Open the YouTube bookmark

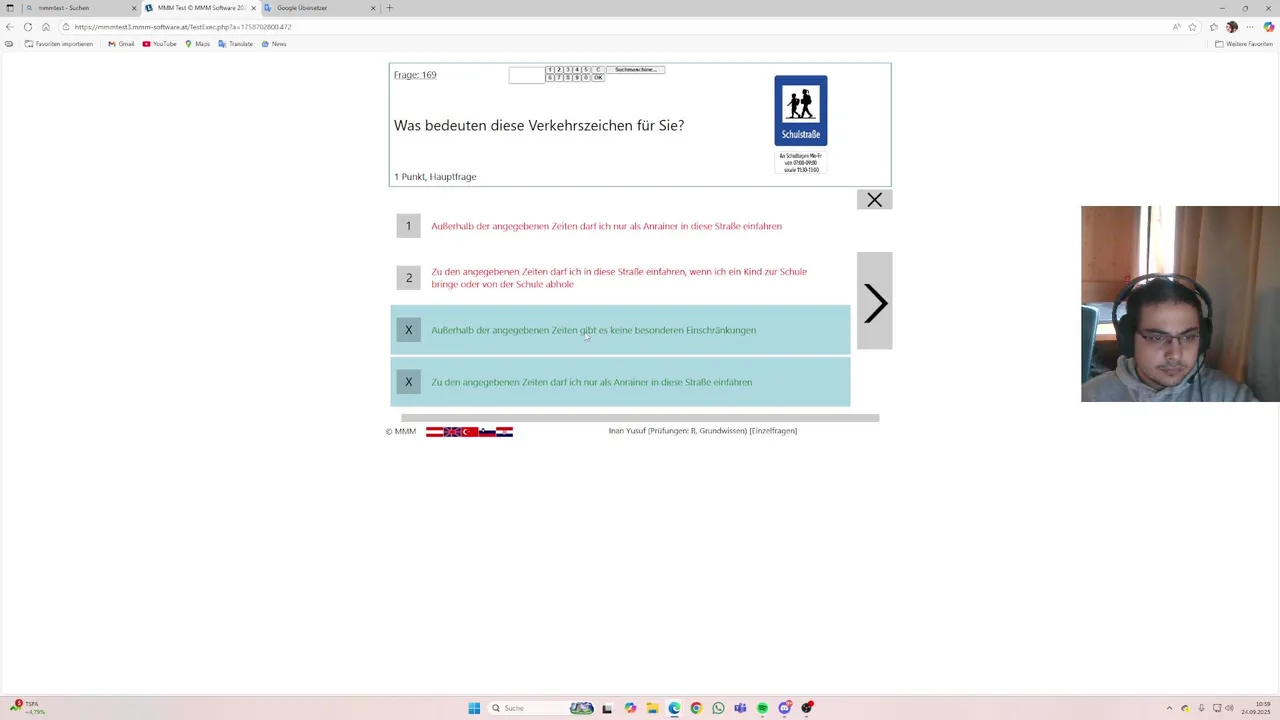160,44
